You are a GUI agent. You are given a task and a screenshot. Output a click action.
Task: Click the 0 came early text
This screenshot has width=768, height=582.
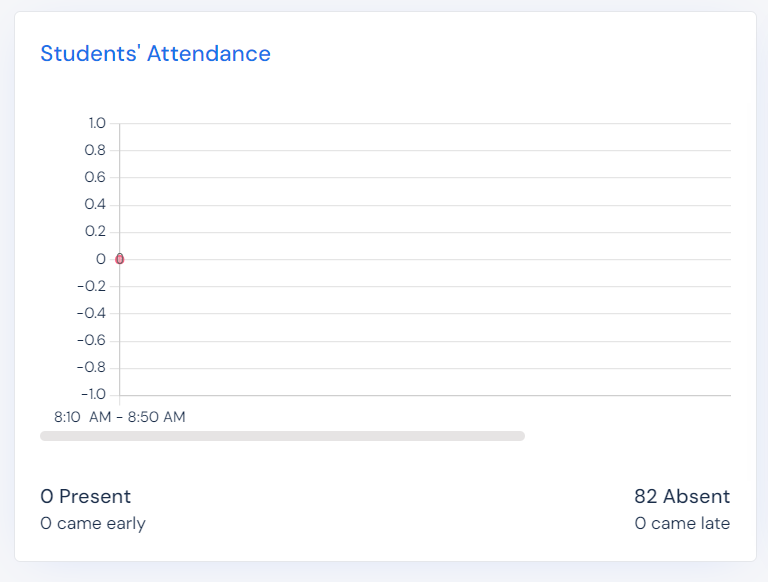point(93,523)
